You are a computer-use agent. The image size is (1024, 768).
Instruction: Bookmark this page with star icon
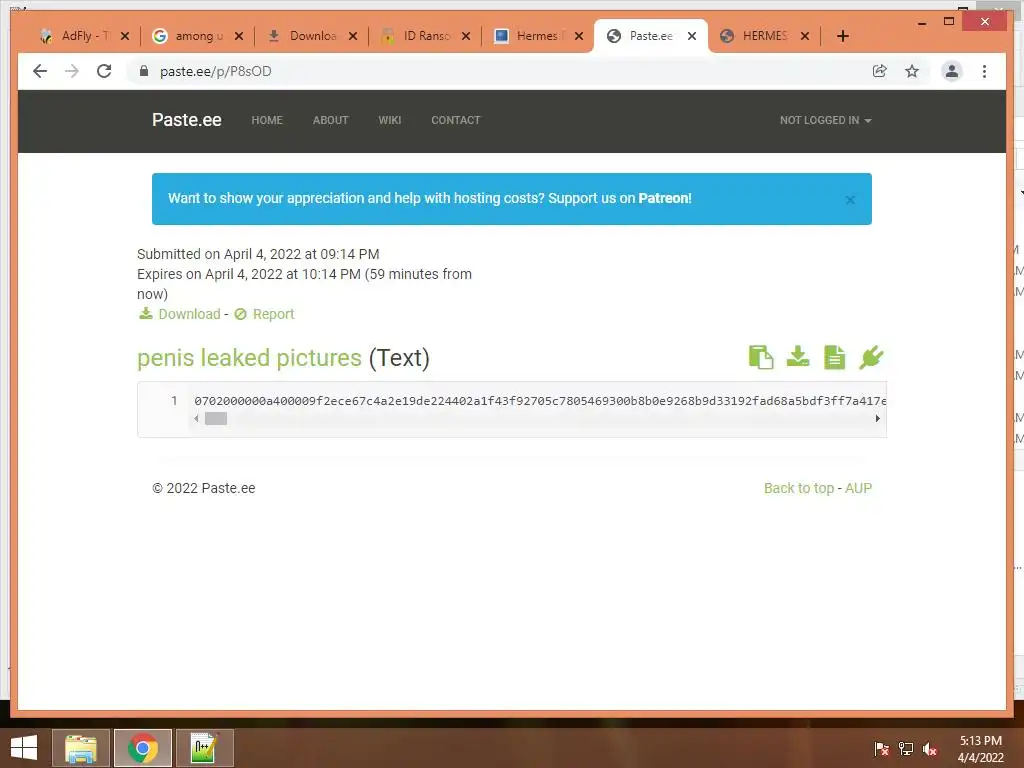click(x=912, y=71)
